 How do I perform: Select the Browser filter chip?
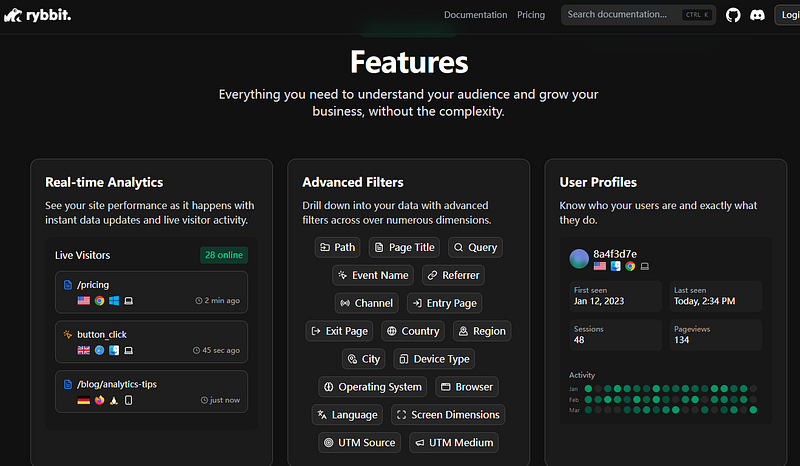pyautogui.click(x=467, y=387)
